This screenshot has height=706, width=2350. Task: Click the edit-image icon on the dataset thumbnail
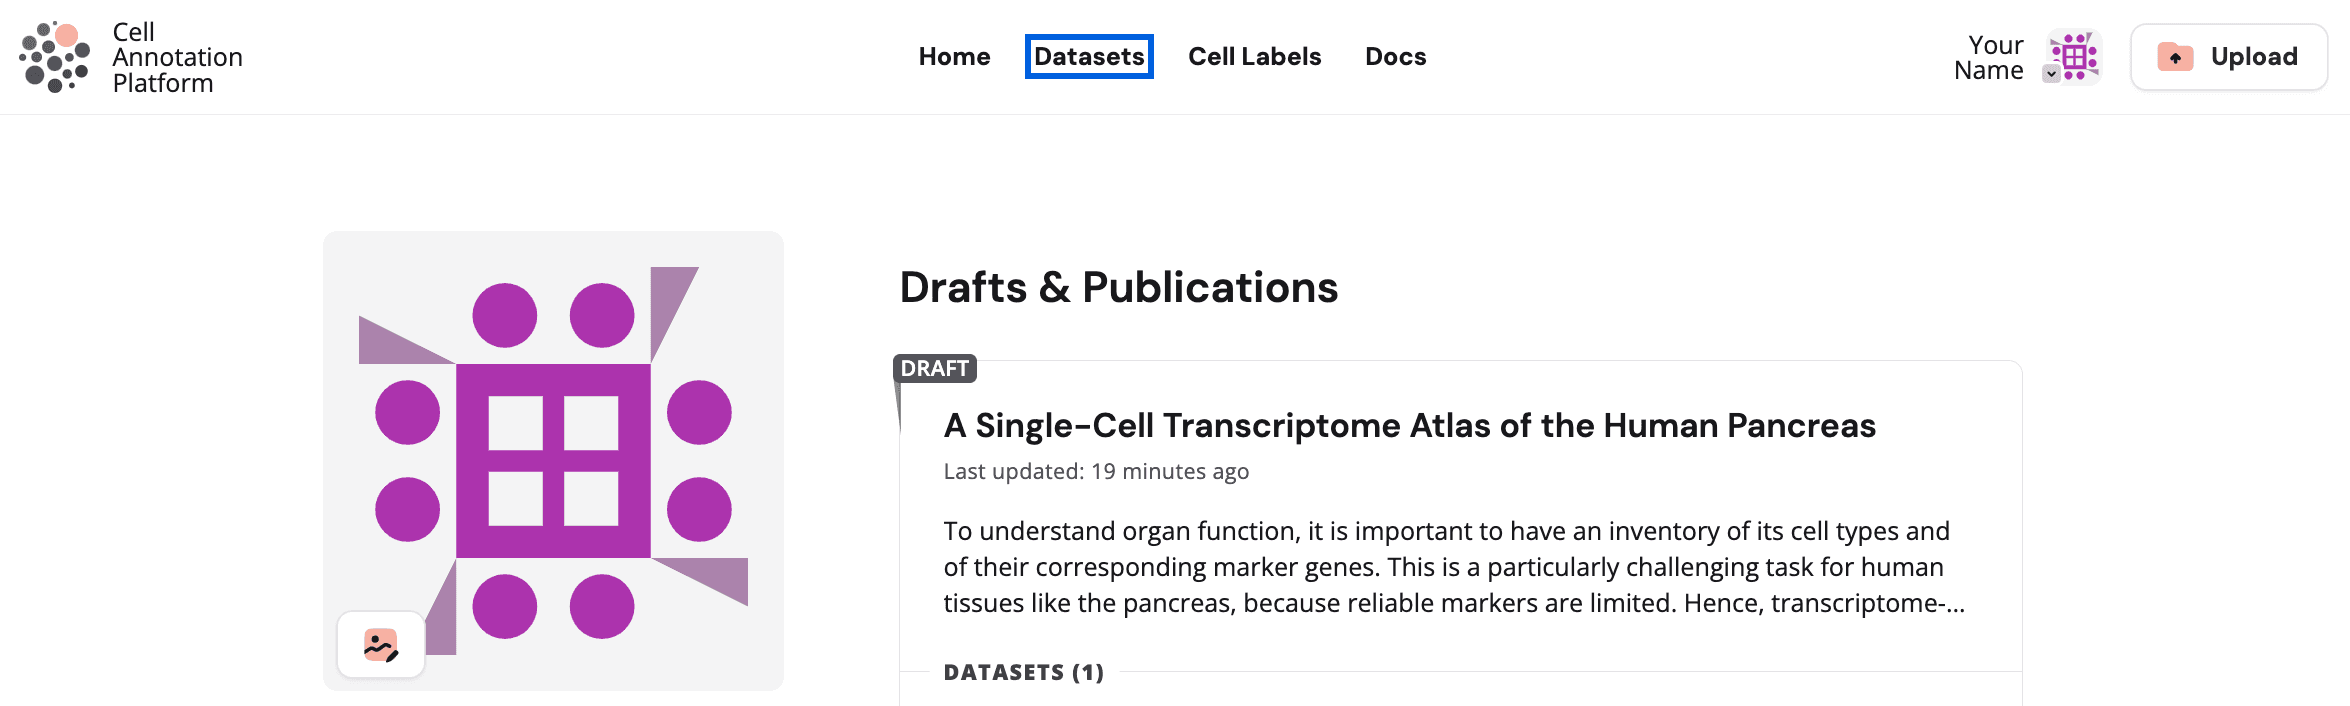click(383, 643)
